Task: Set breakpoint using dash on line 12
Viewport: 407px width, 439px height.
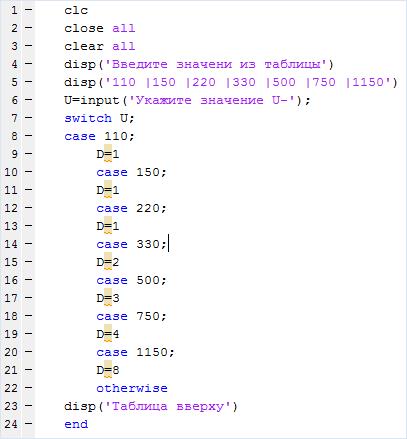Action: [29, 208]
